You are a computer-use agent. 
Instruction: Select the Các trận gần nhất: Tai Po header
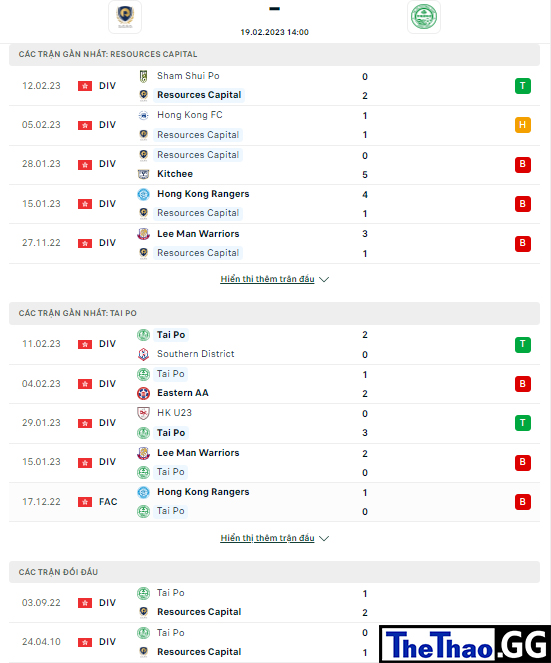click(274, 313)
